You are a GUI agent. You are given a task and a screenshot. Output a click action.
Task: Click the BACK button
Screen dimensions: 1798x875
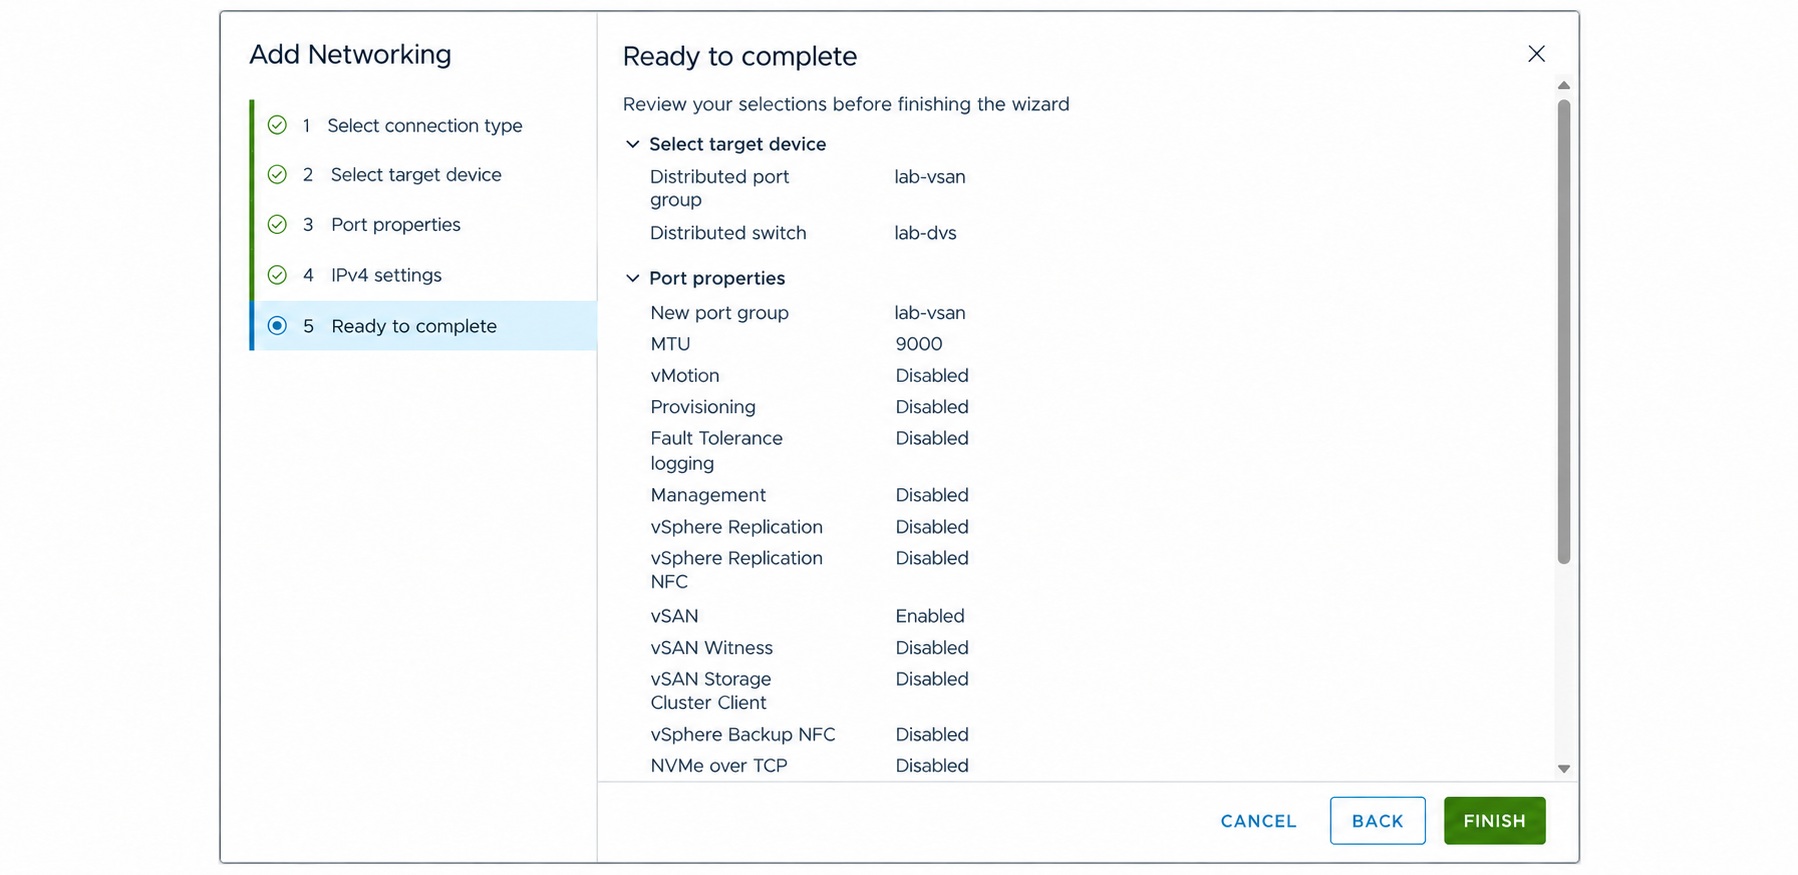[1377, 820]
